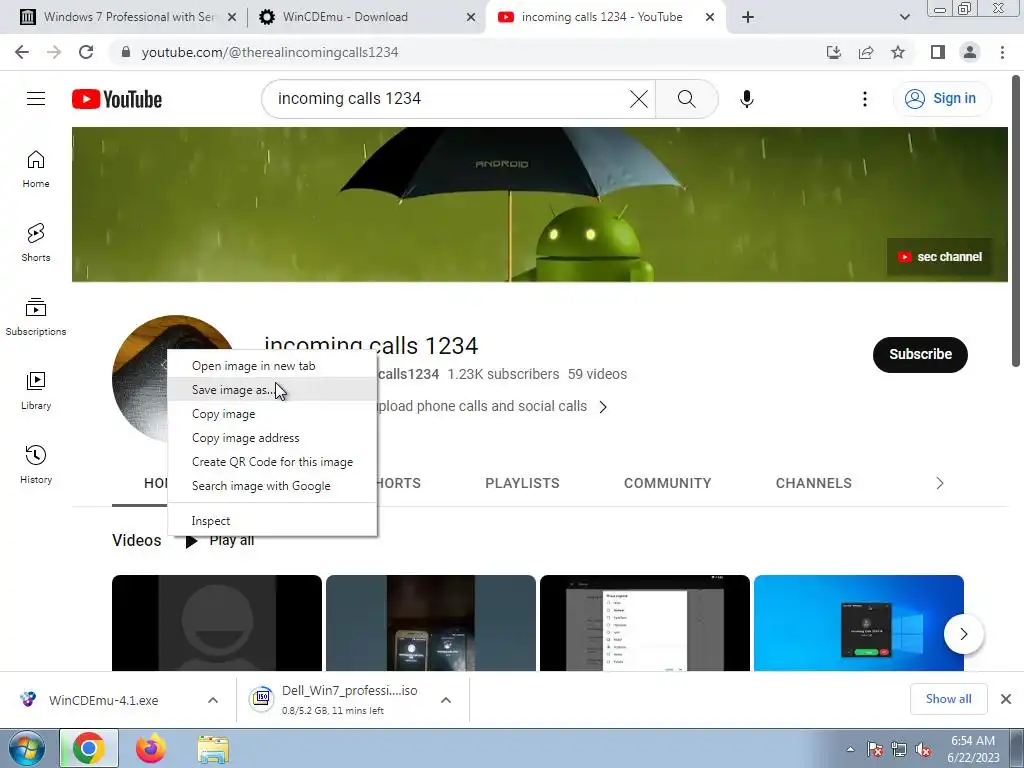Switch to the COMMUNITY tab
The height and width of the screenshot is (768, 1024).
click(667, 483)
